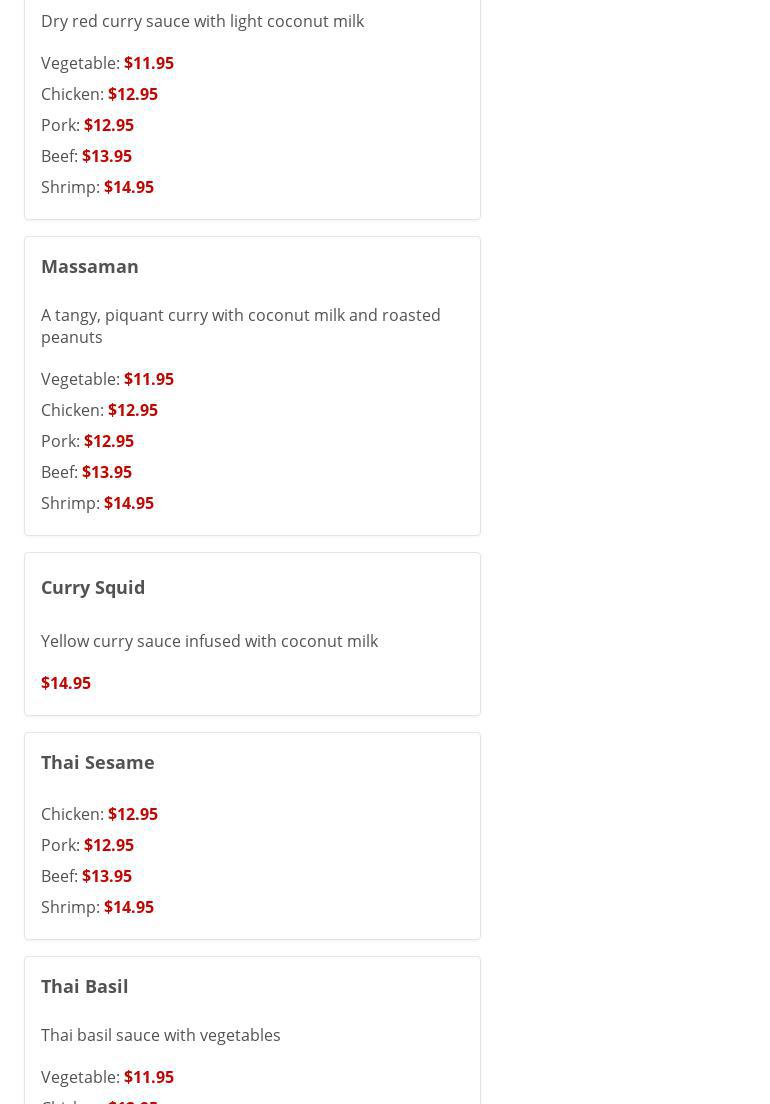The width and height of the screenshot is (770, 1104).
Task: Select the Curry Squid heading
Action: point(93,587)
